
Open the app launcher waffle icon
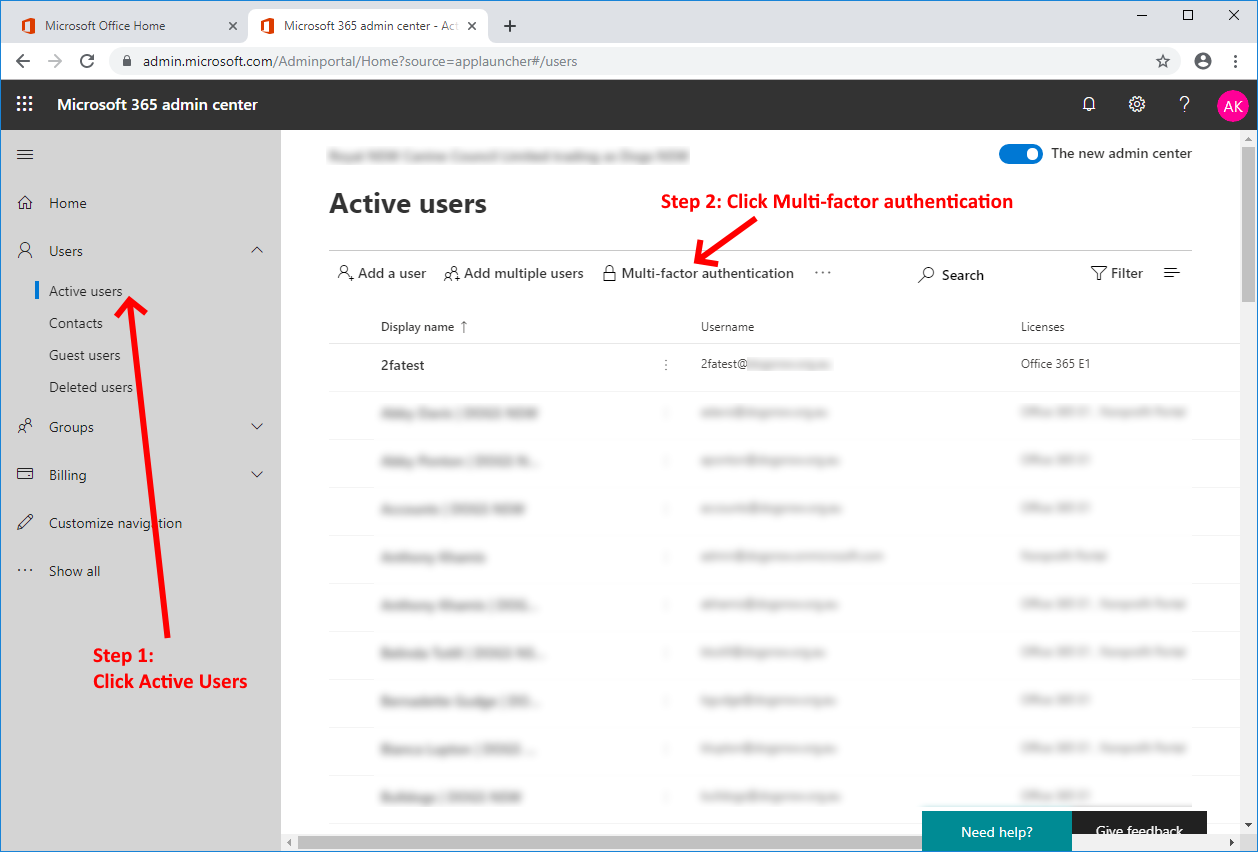pos(25,104)
